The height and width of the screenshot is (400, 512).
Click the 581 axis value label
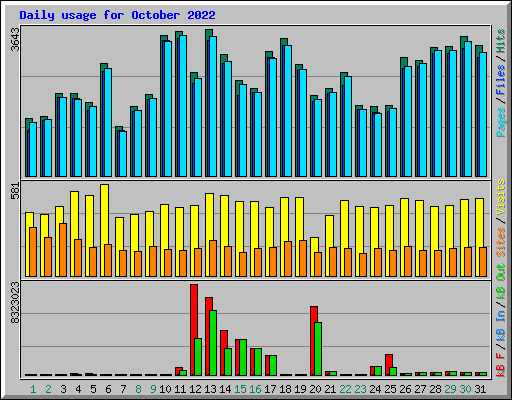pyautogui.click(x=15, y=191)
